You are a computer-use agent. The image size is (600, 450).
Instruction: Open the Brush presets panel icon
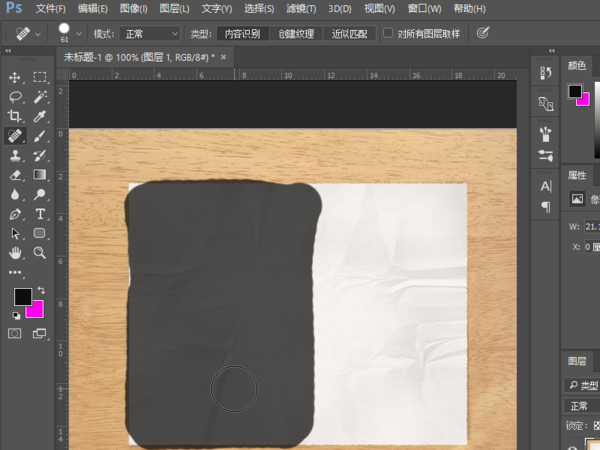click(545, 134)
